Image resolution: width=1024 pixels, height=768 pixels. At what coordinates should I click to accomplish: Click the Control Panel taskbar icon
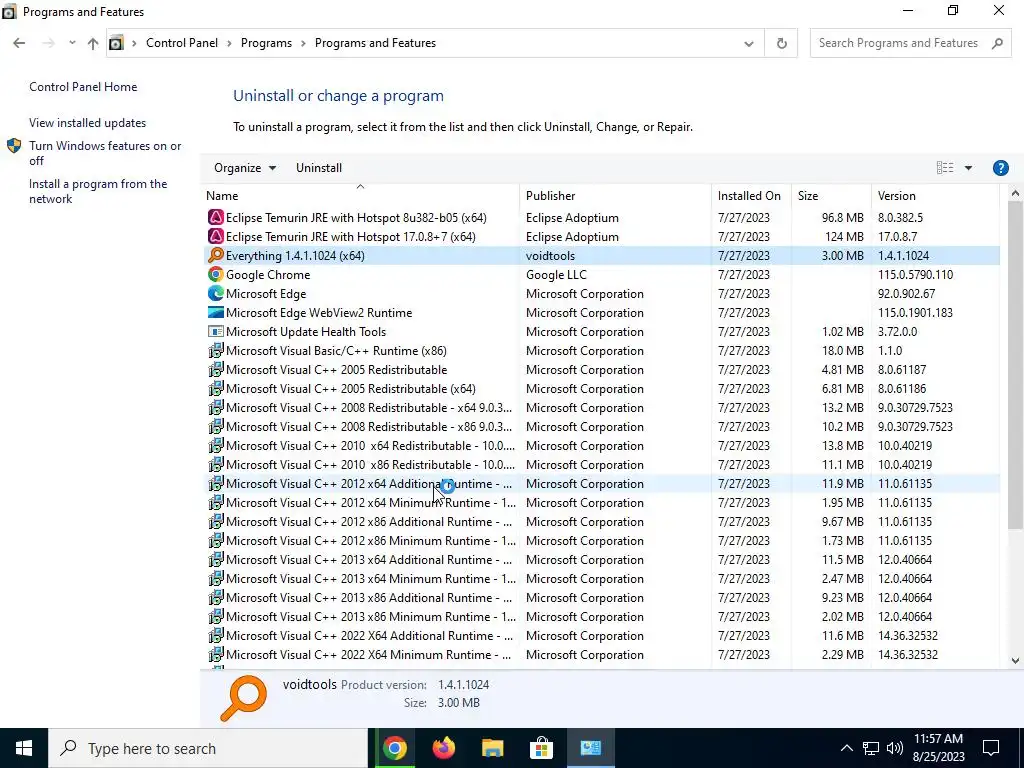coord(590,748)
